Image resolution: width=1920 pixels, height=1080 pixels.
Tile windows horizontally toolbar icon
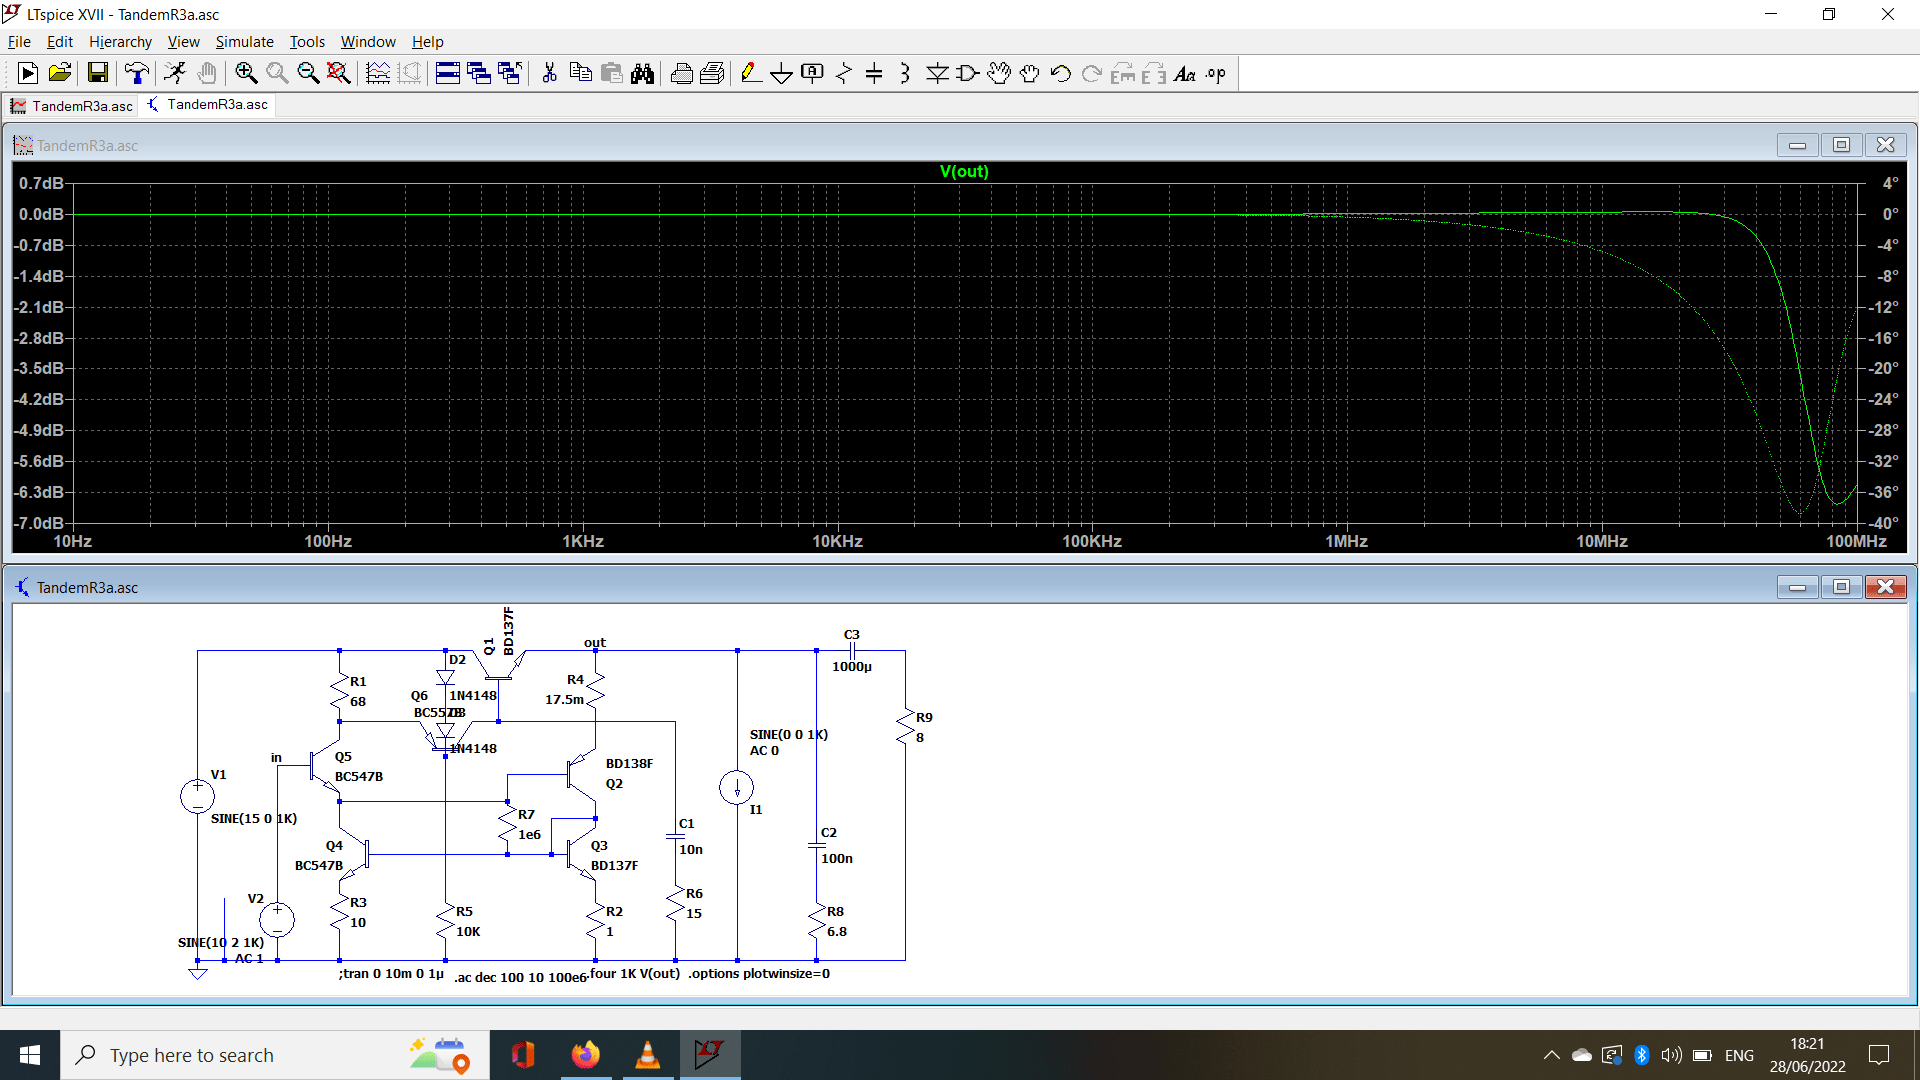[448, 73]
